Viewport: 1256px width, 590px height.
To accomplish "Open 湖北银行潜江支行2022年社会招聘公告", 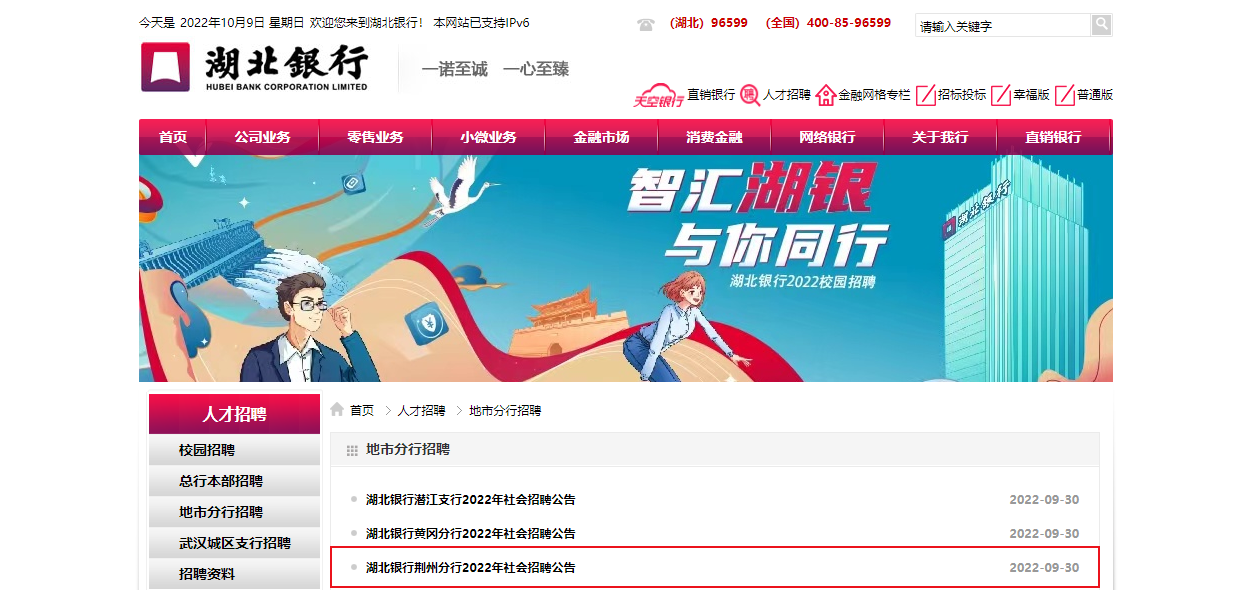I will pos(471,499).
